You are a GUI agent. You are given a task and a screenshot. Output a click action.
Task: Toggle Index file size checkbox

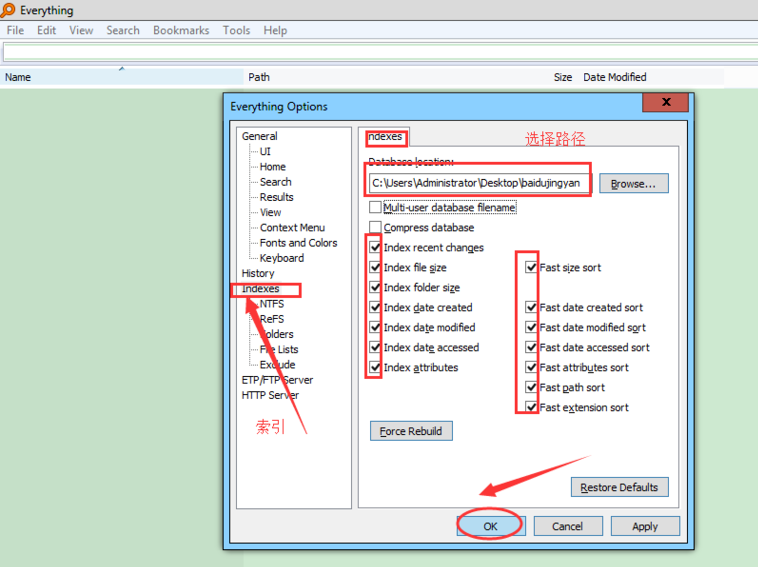pyautogui.click(x=375, y=267)
